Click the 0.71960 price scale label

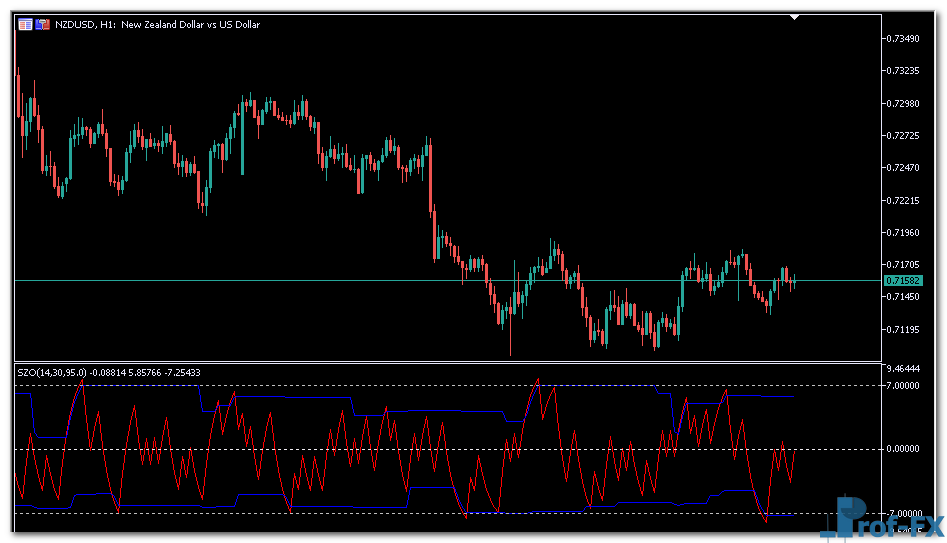coord(904,233)
